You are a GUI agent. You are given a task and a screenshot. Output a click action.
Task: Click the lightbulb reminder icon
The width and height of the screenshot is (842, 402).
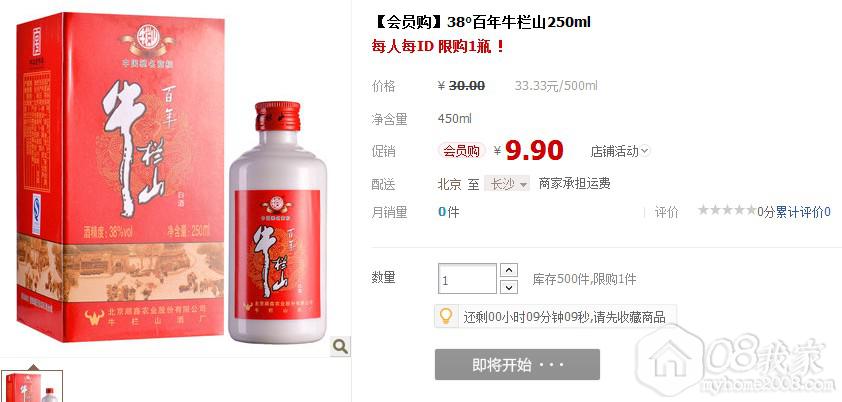coord(446,316)
